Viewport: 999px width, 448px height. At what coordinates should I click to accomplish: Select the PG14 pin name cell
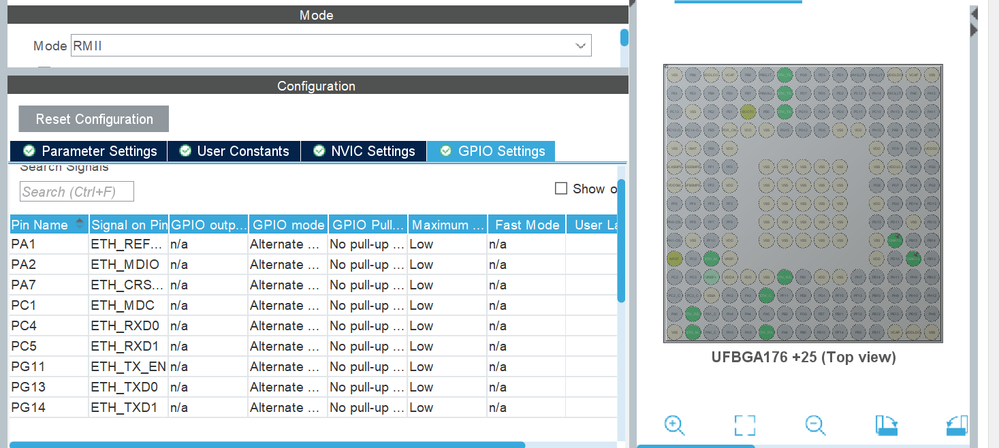(49, 407)
